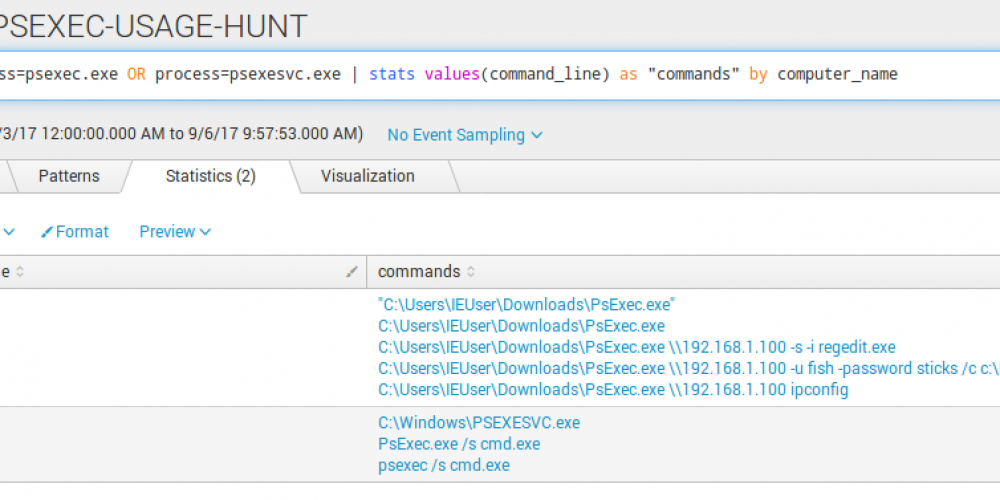This screenshot has width=1000, height=500.
Task: Click the C:\Windows\PSEXESVC.exe value
Action: [478, 423]
